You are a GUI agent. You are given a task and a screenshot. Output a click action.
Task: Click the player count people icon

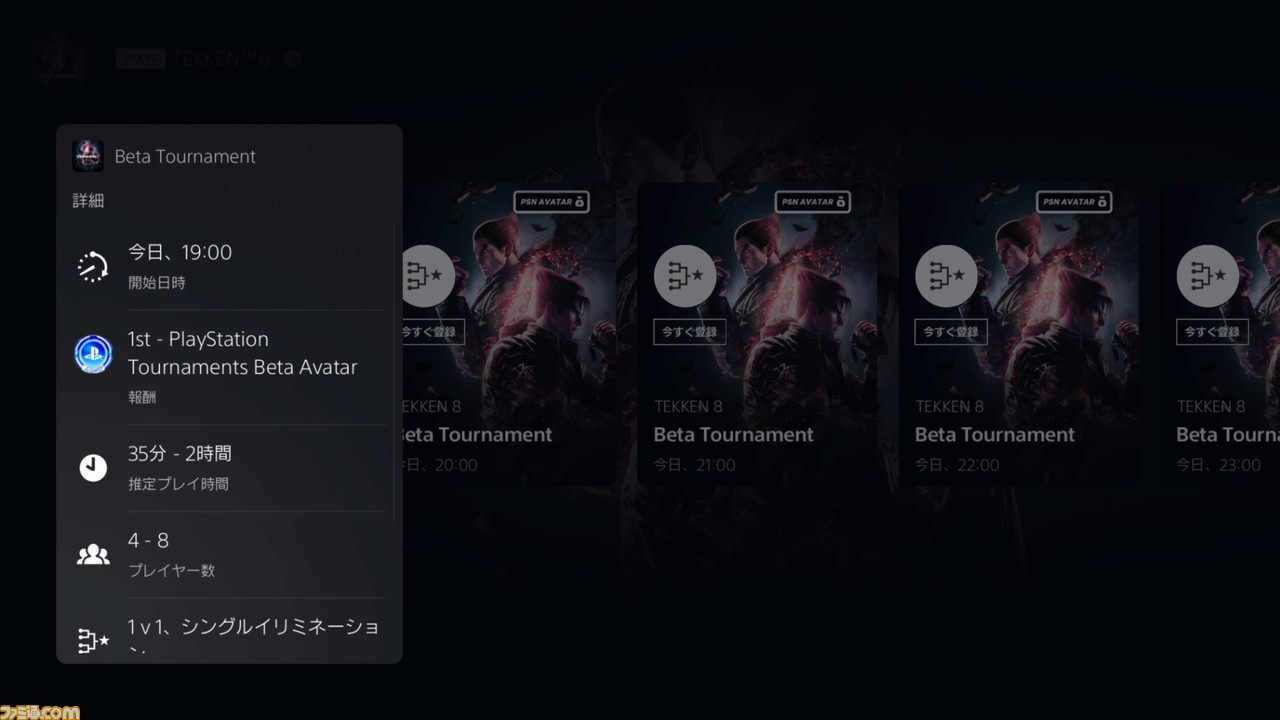click(93, 554)
